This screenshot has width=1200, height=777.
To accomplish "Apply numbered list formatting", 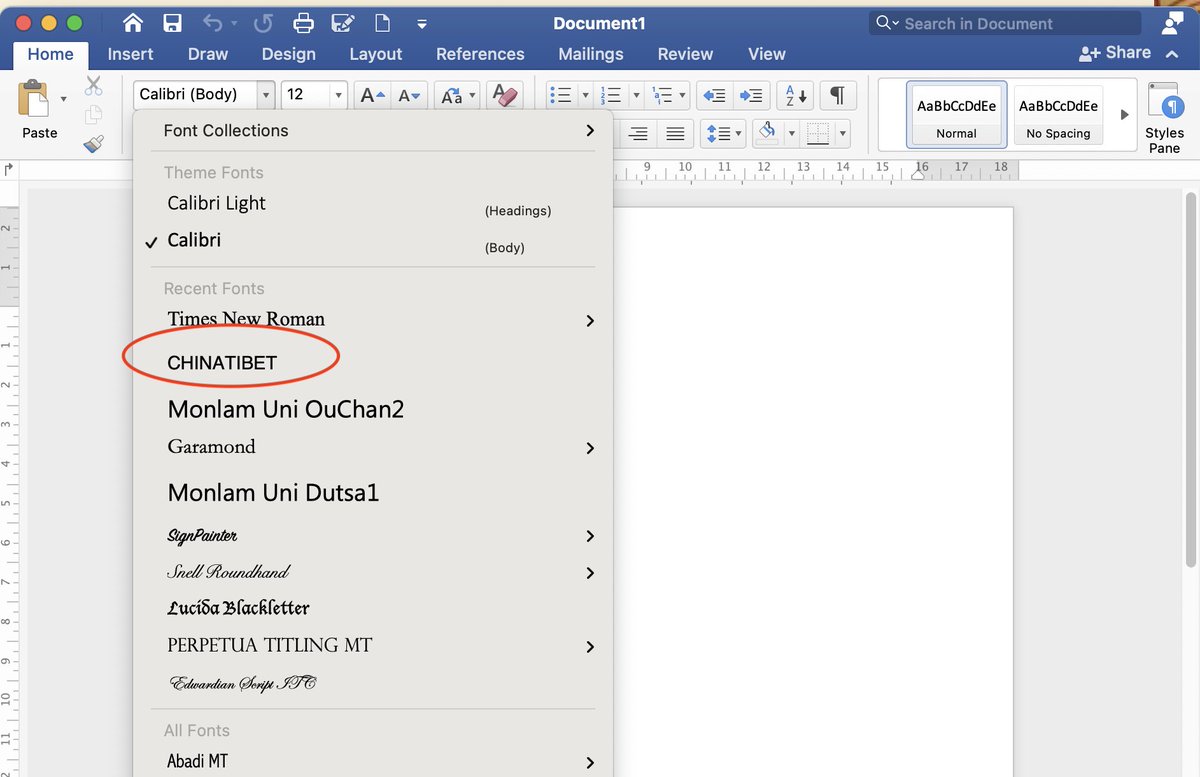I will [x=610, y=95].
